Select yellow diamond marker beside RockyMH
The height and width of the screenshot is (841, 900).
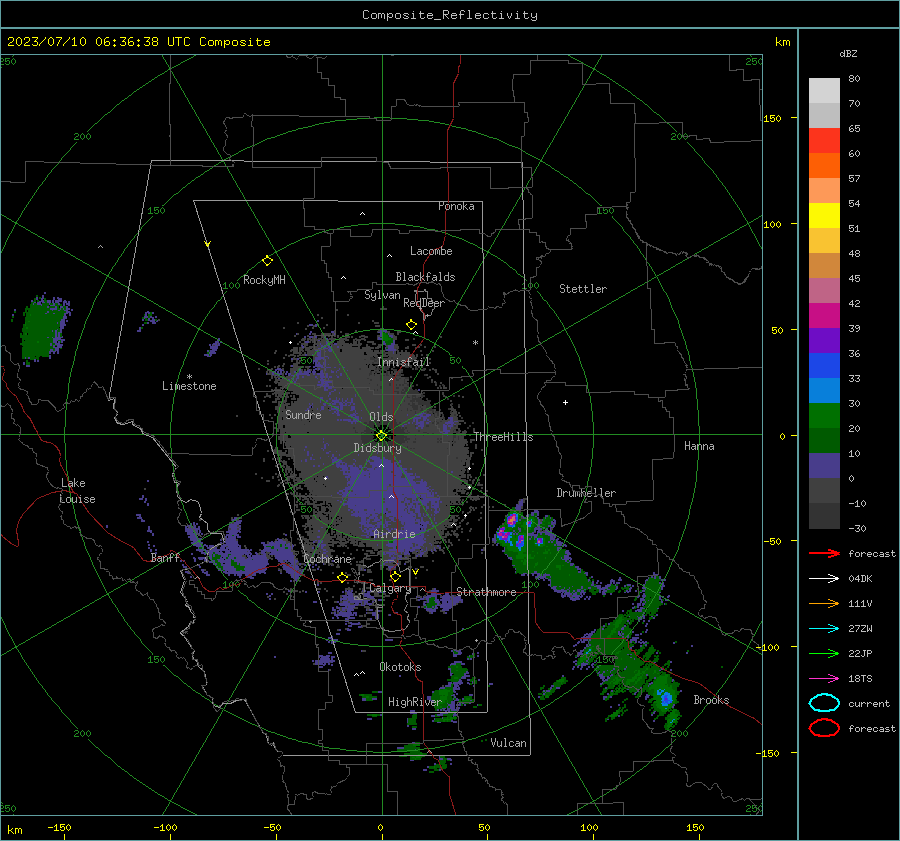pyautogui.click(x=267, y=261)
